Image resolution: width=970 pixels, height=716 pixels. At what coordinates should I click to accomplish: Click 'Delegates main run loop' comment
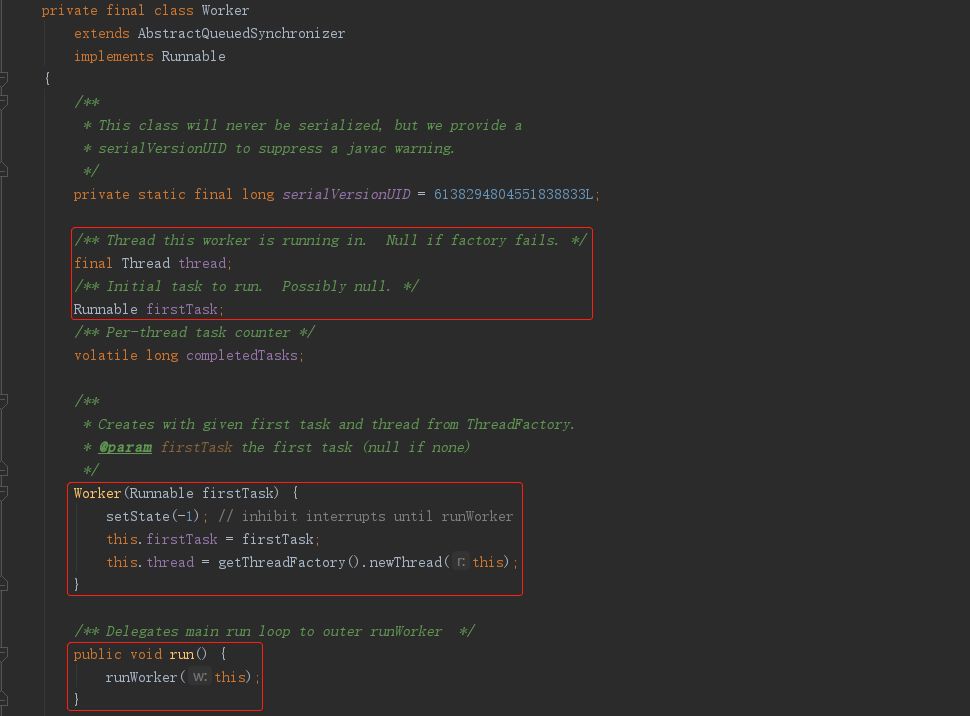(x=274, y=631)
